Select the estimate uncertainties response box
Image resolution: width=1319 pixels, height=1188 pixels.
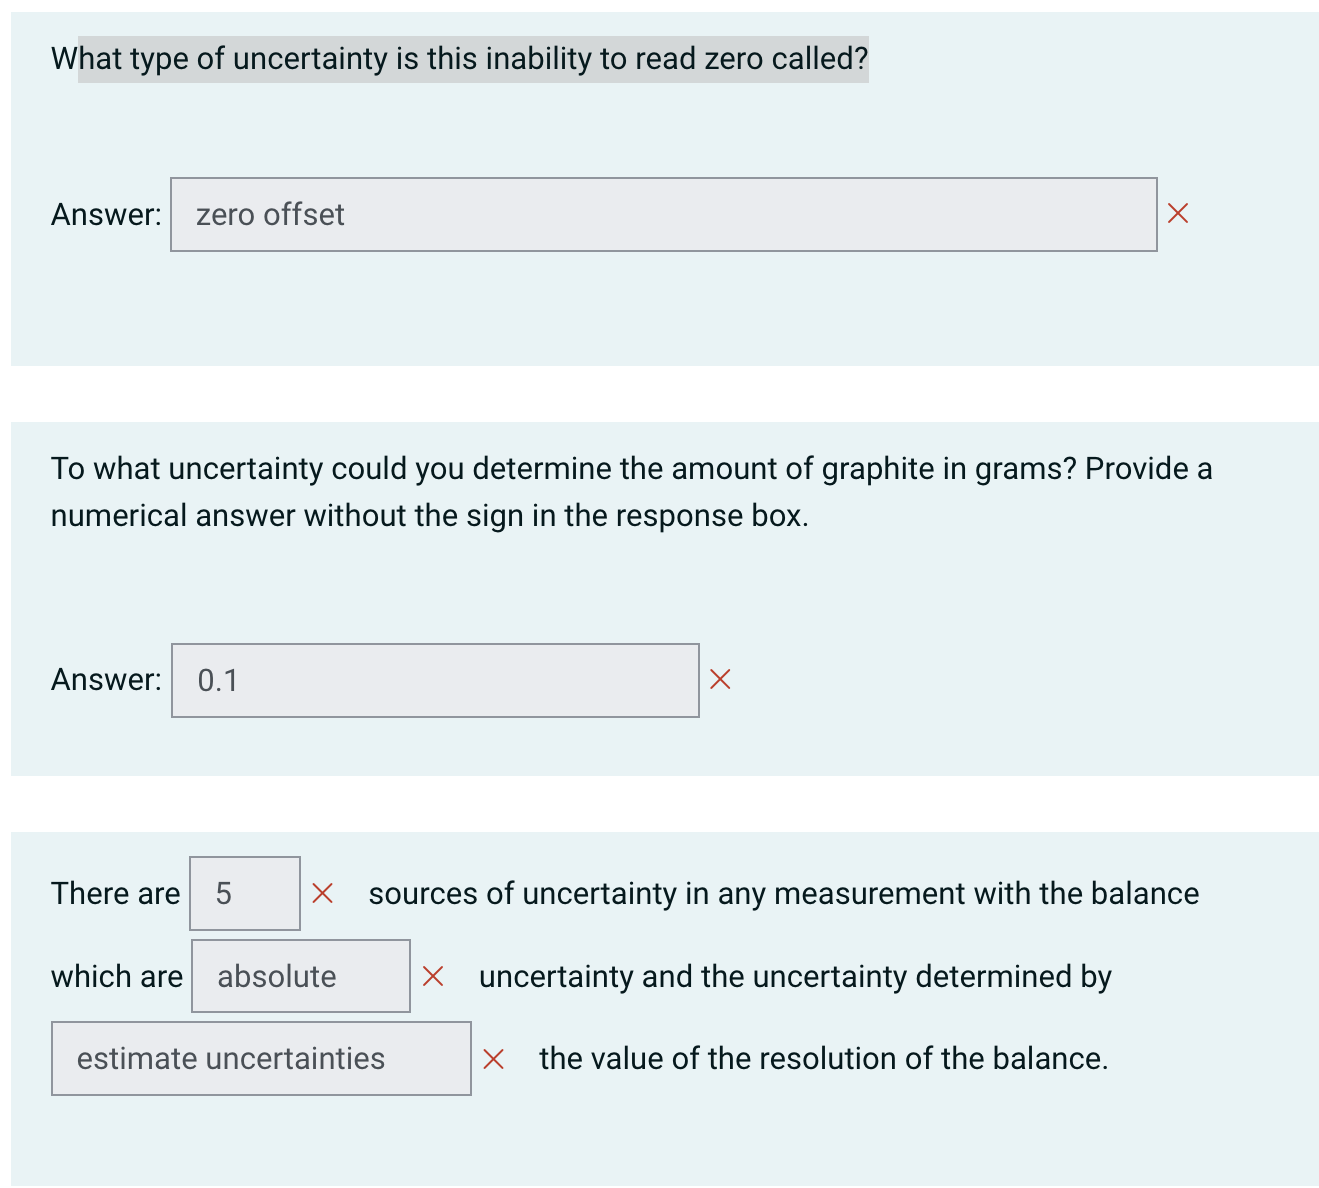click(260, 1058)
